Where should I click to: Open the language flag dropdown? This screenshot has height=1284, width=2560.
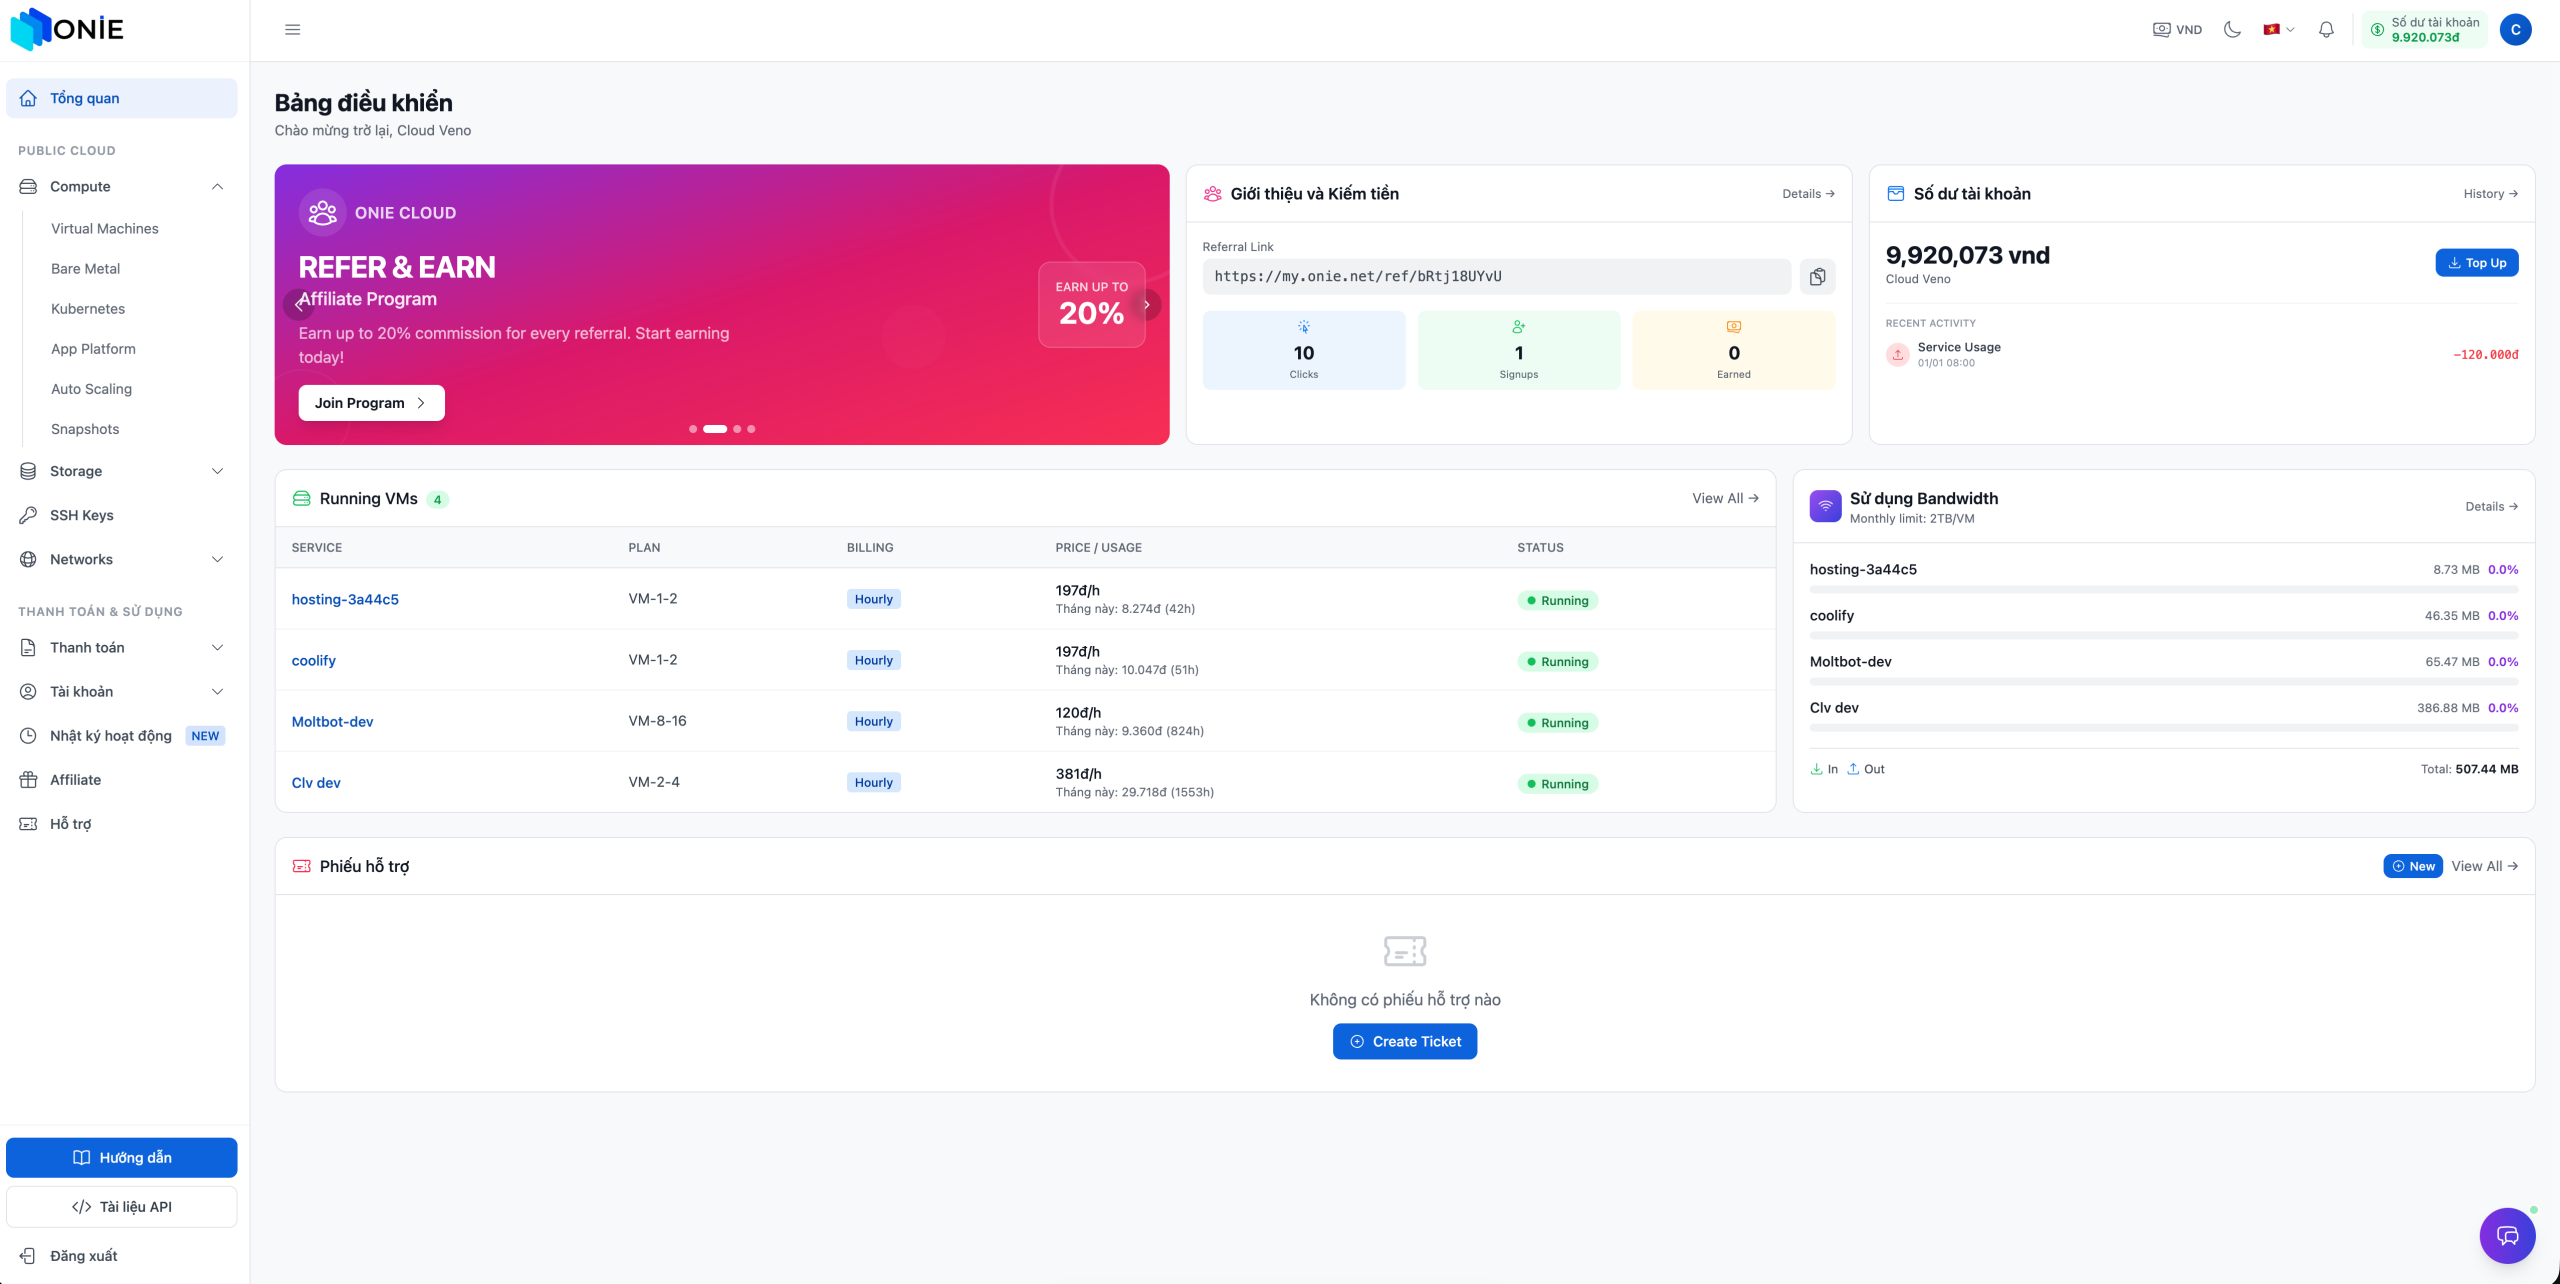[x=2278, y=30]
